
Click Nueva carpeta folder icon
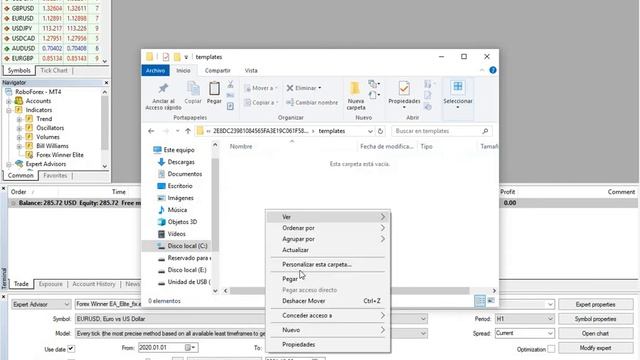355,88
